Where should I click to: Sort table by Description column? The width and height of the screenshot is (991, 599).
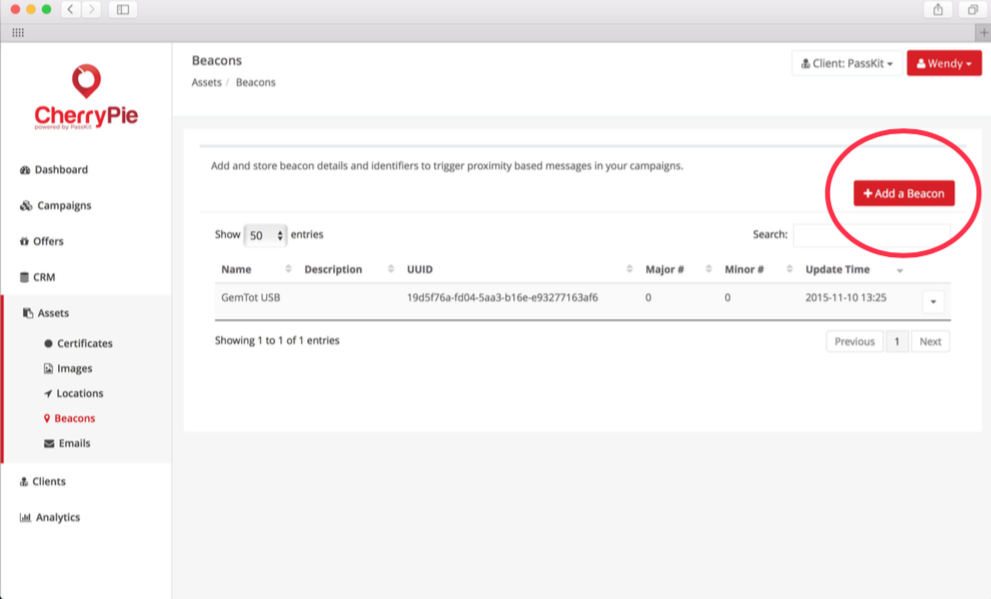pos(349,269)
